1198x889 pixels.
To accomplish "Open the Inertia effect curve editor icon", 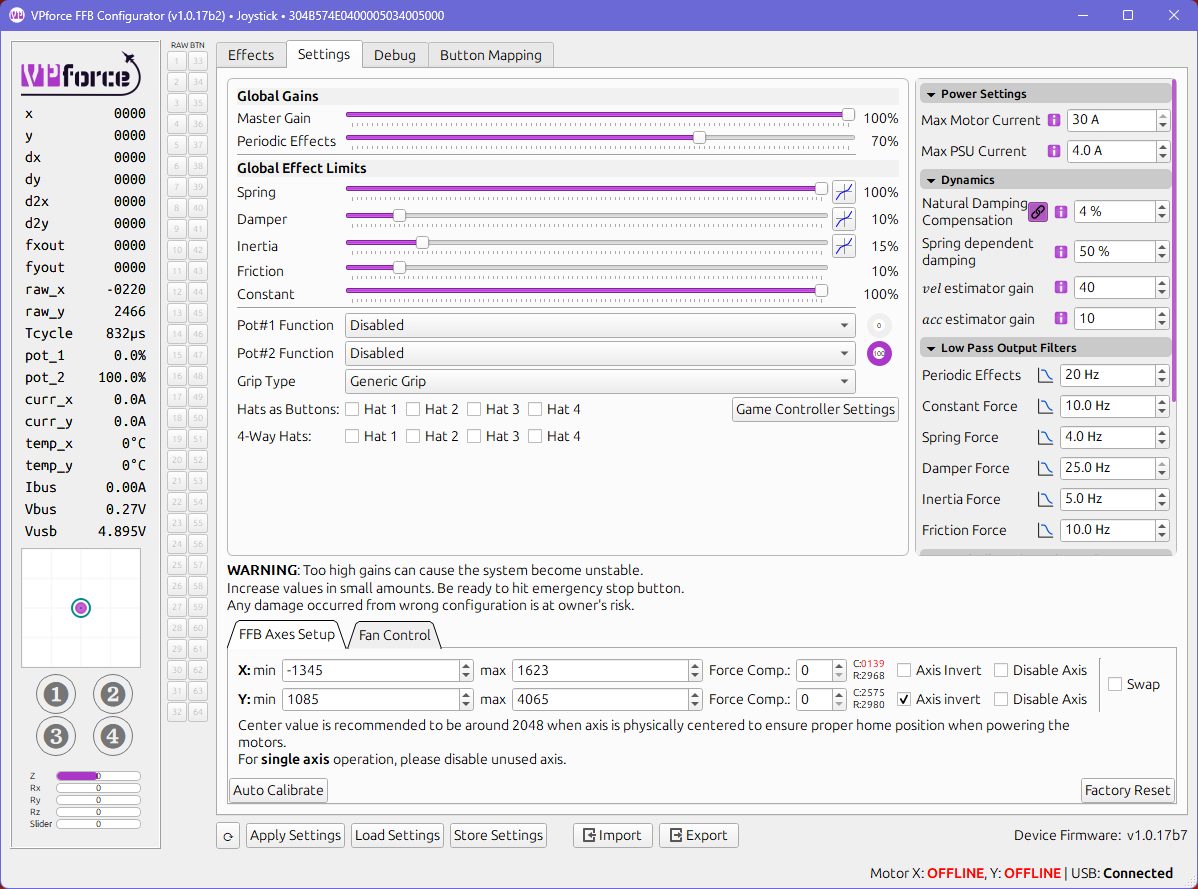I will tap(843, 246).
